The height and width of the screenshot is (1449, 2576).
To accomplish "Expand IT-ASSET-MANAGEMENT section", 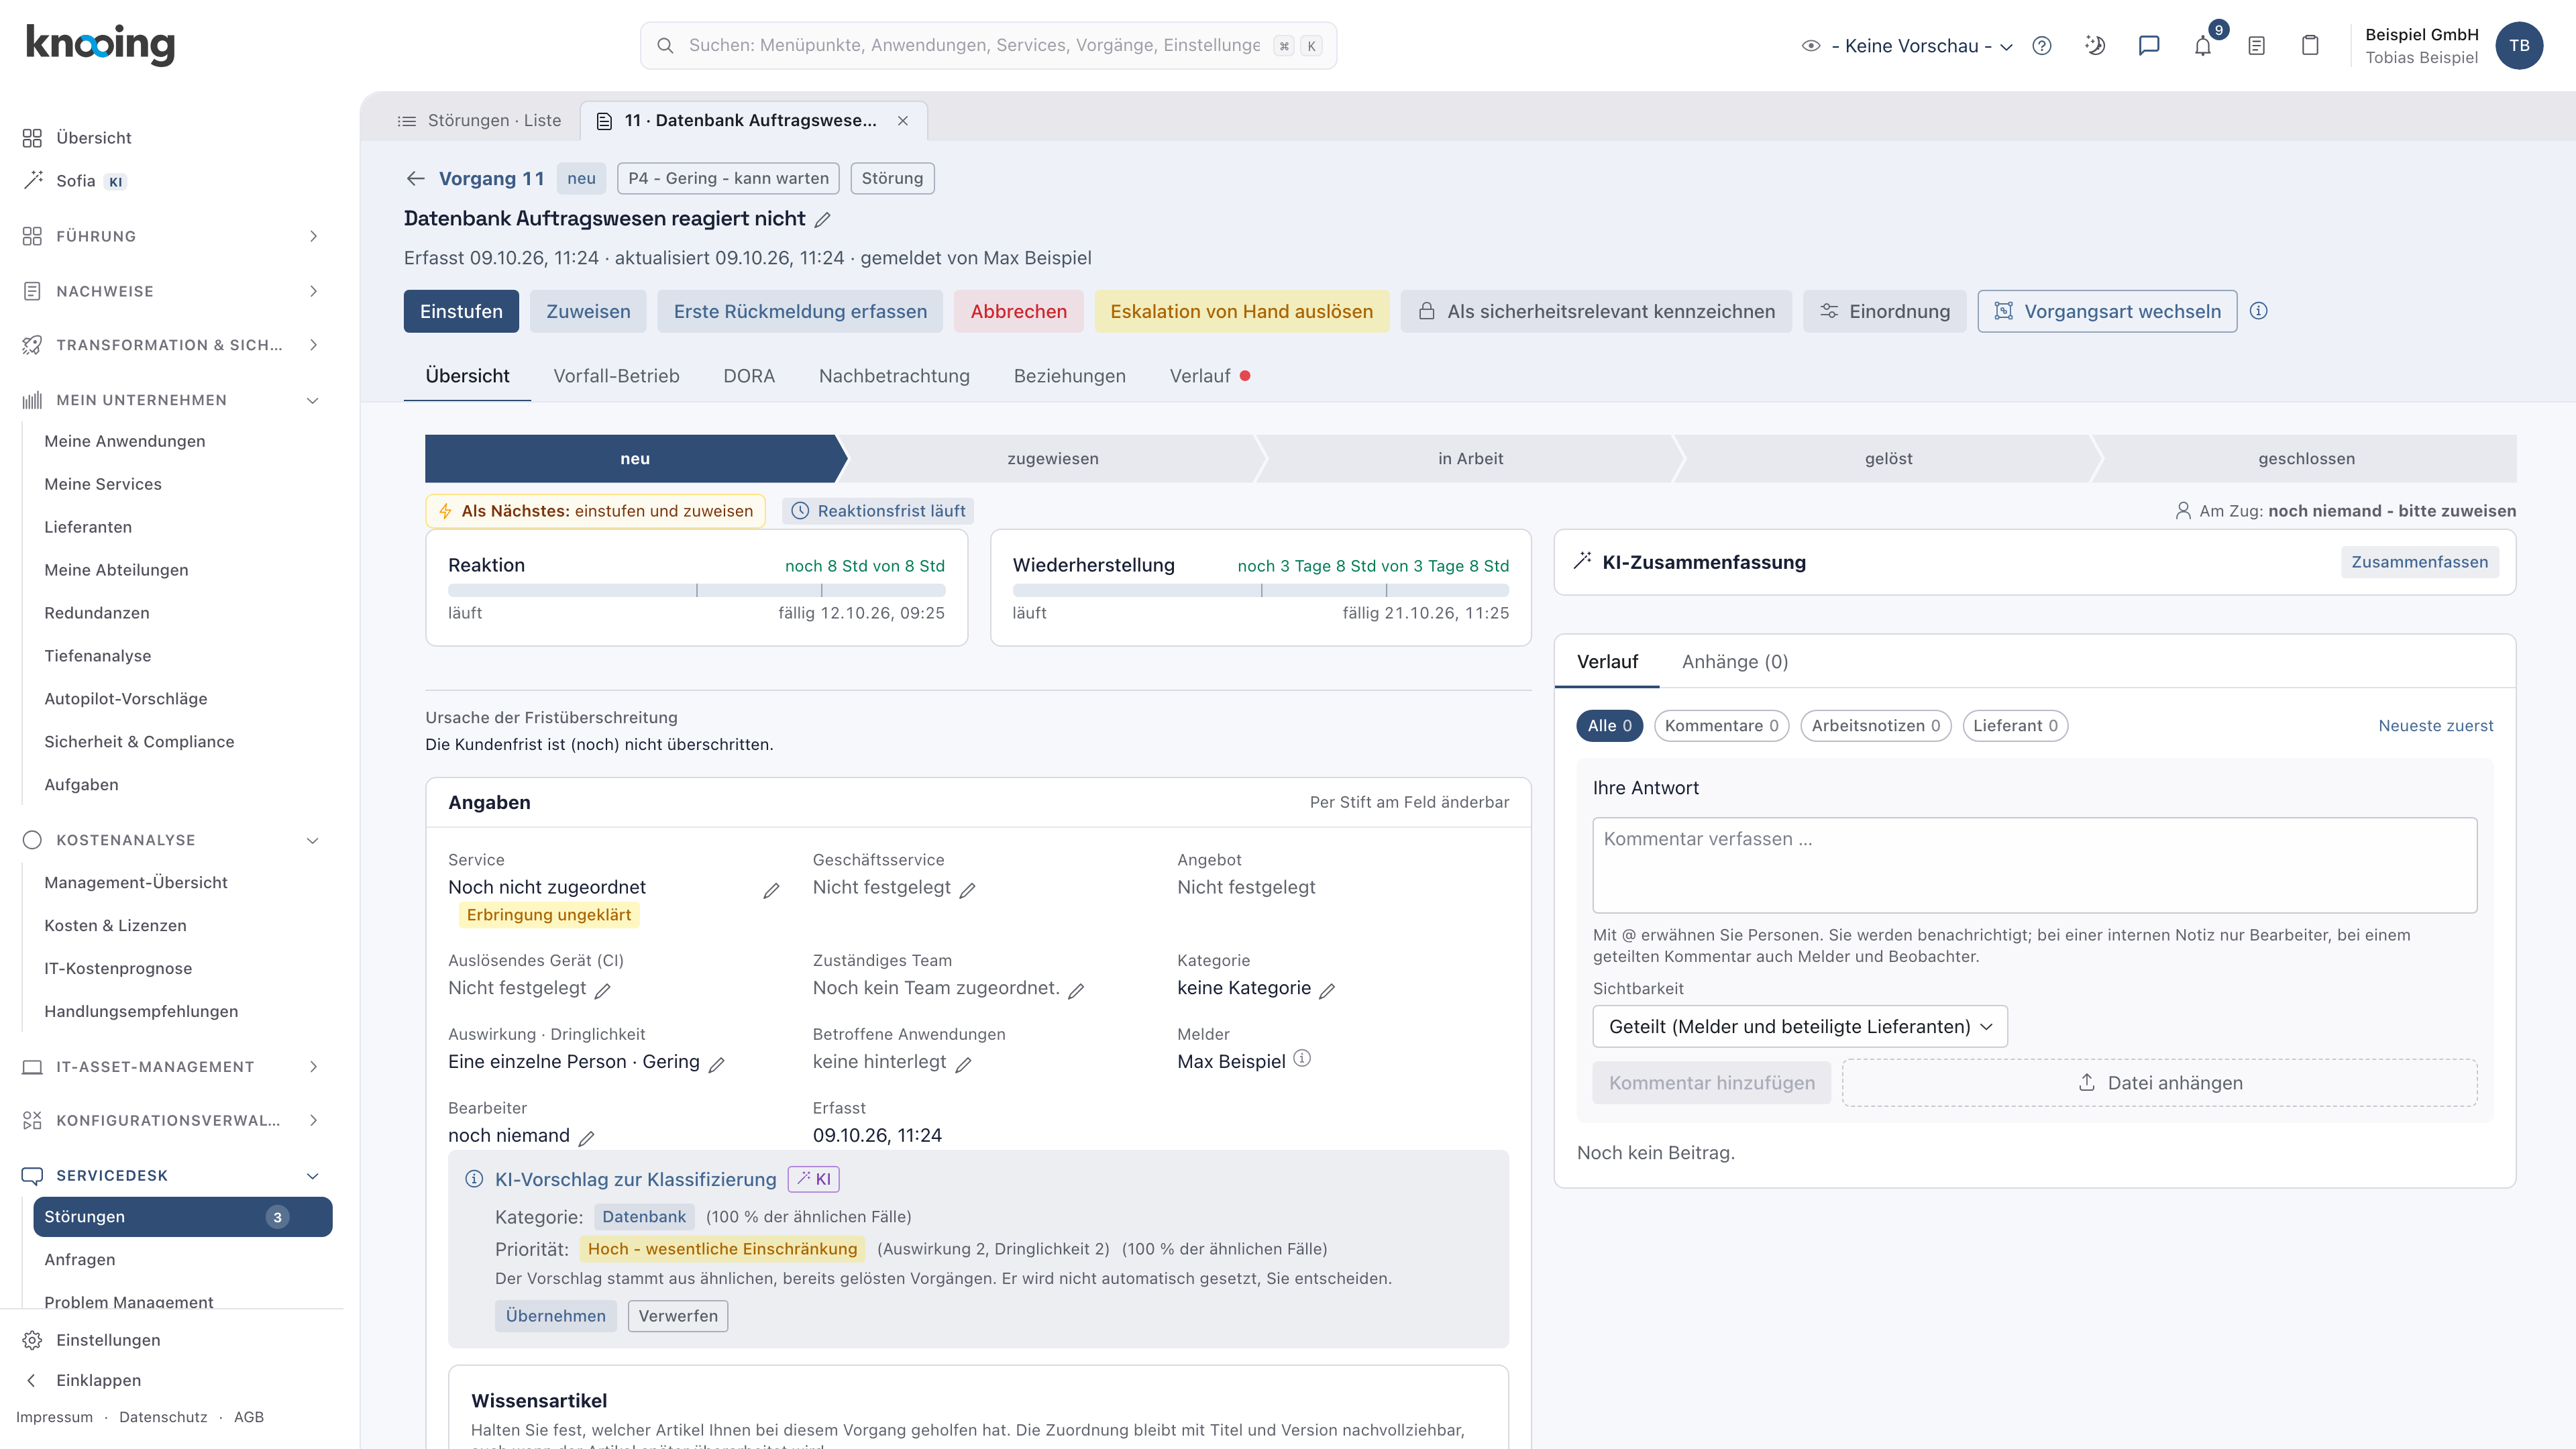I will coord(171,1067).
